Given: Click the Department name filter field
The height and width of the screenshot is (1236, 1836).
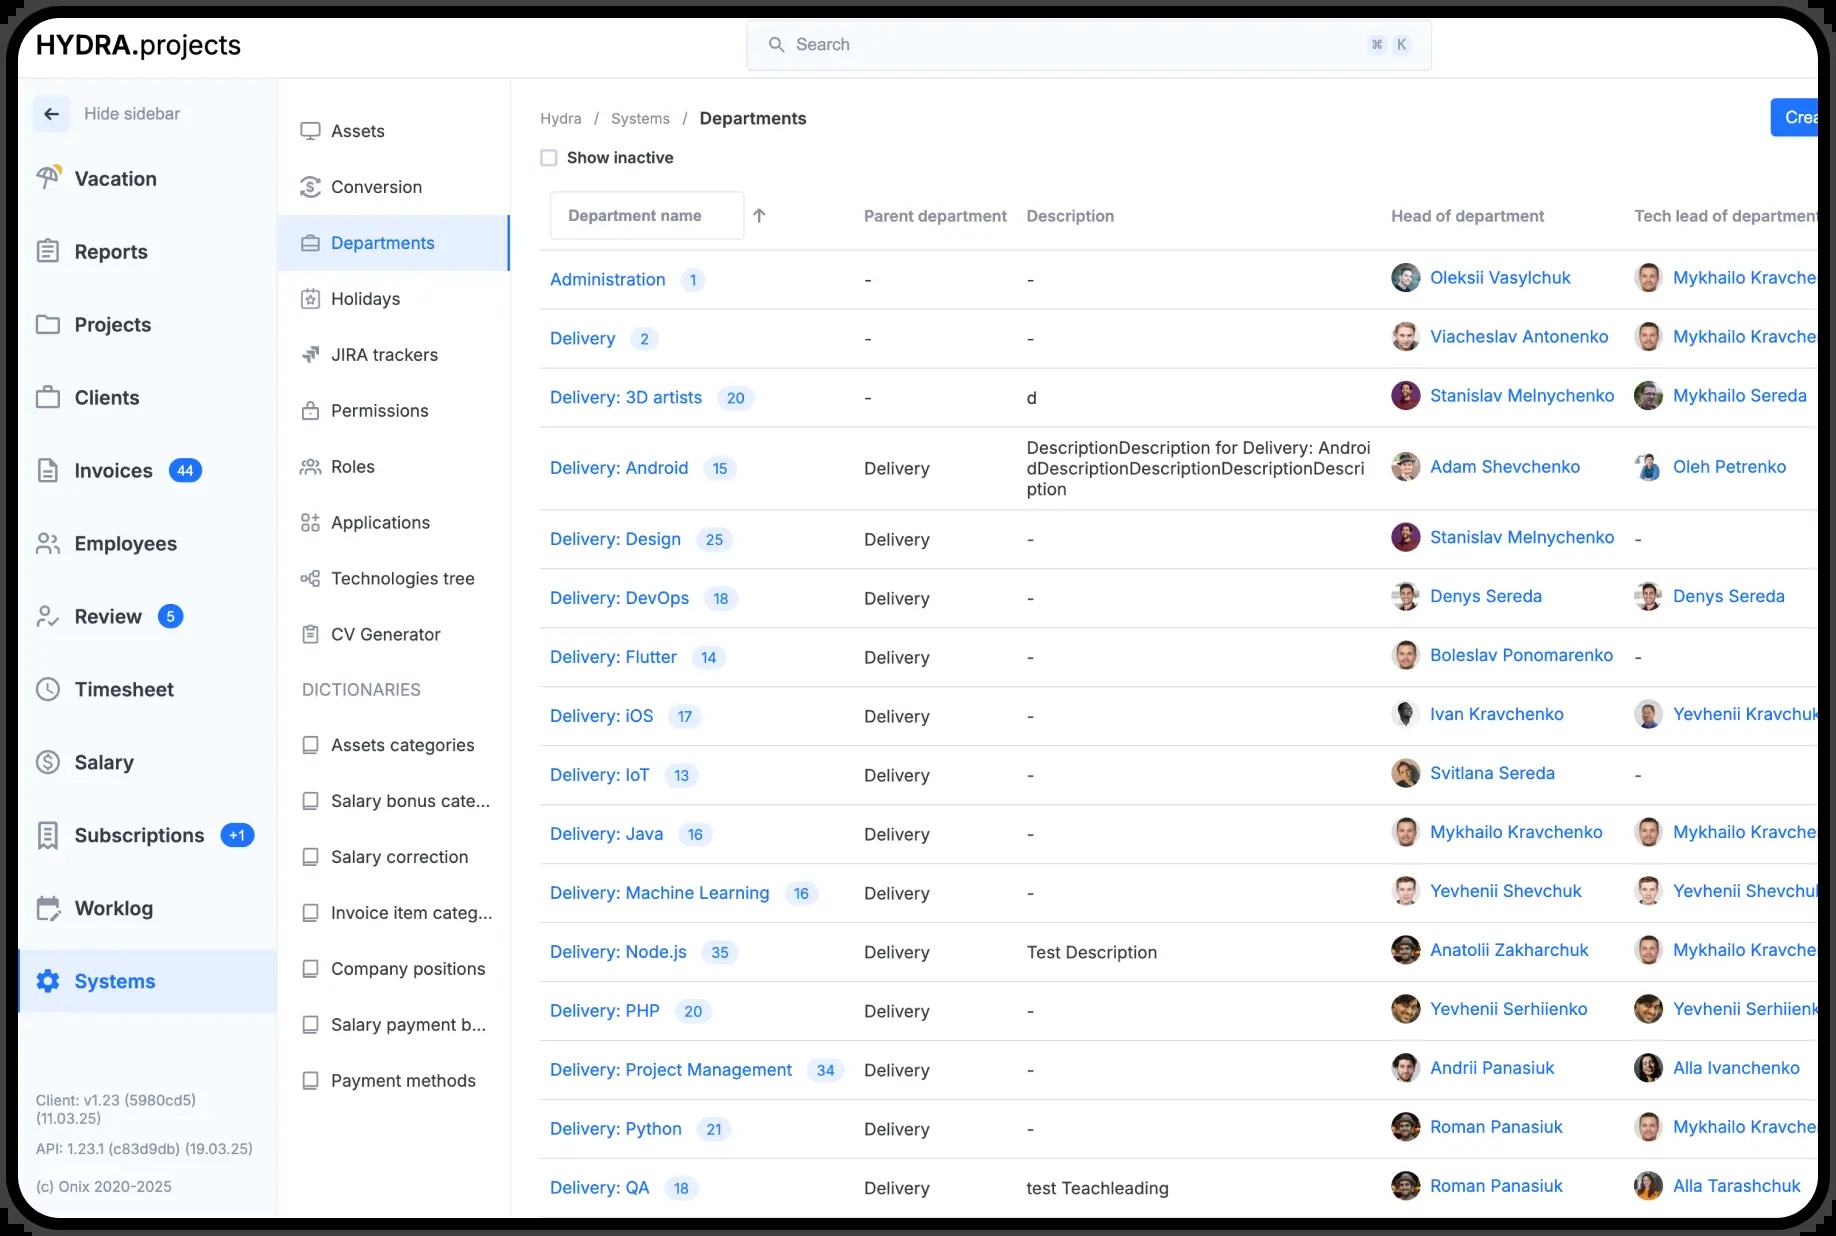Looking at the screenshot, I should [x=647, y=215].
